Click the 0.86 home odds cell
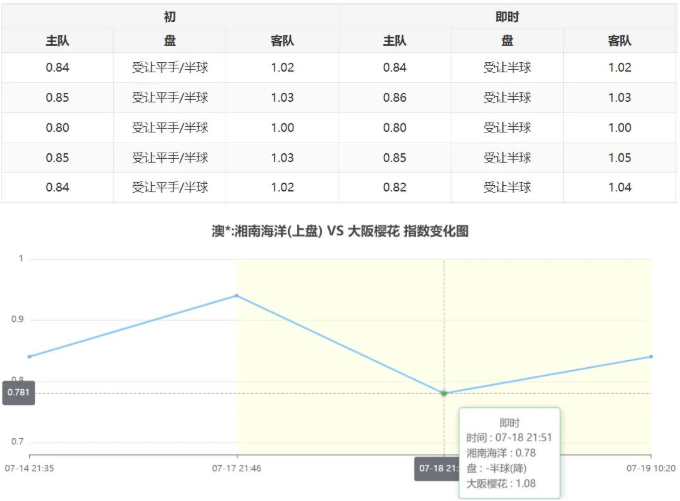680x501 pixels. click(395, 98)
